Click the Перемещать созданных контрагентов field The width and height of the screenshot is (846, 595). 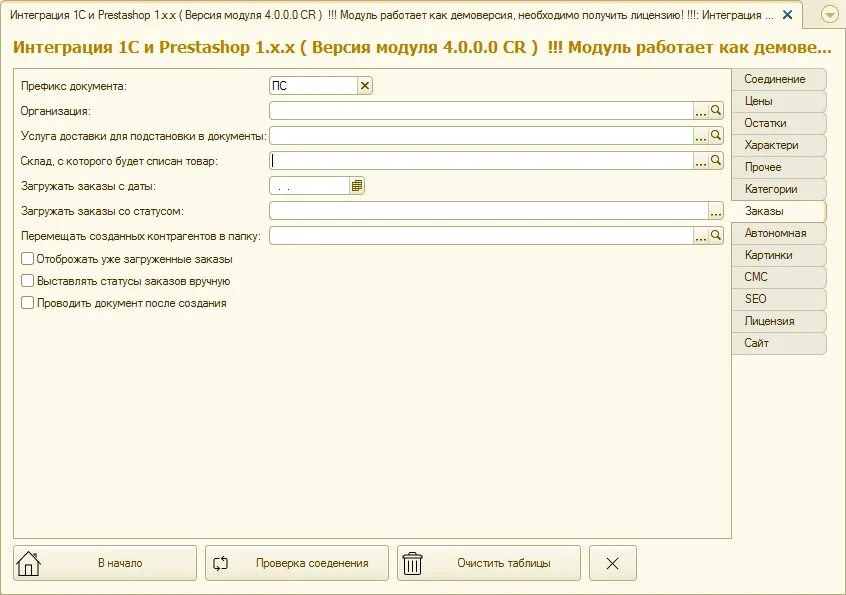click(481, 235)
